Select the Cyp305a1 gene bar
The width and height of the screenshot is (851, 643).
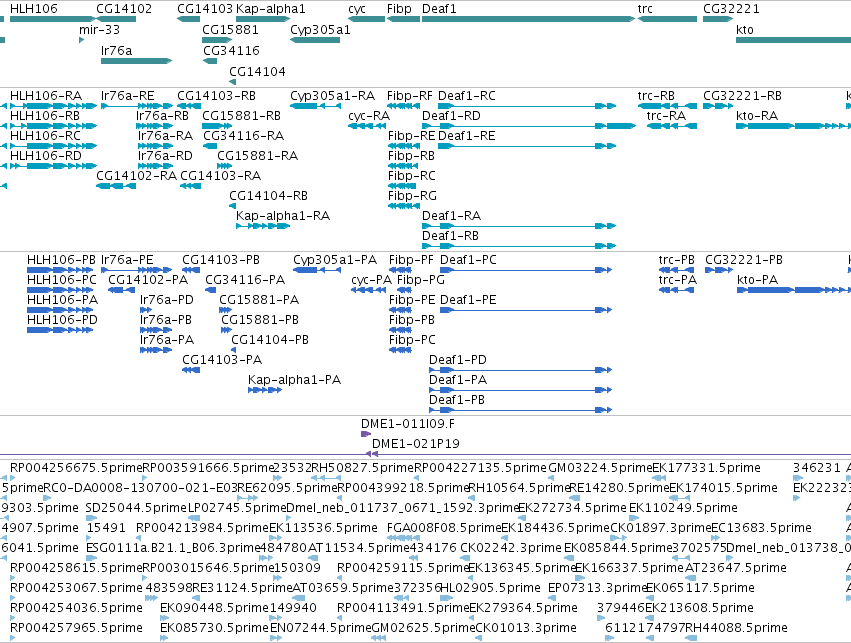[315, 40]
